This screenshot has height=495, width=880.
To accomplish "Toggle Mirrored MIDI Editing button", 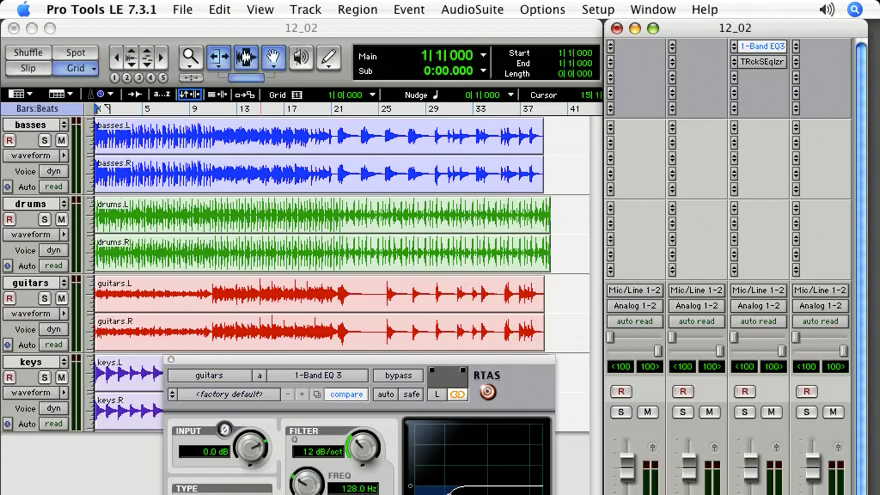I will click(245, 95).
